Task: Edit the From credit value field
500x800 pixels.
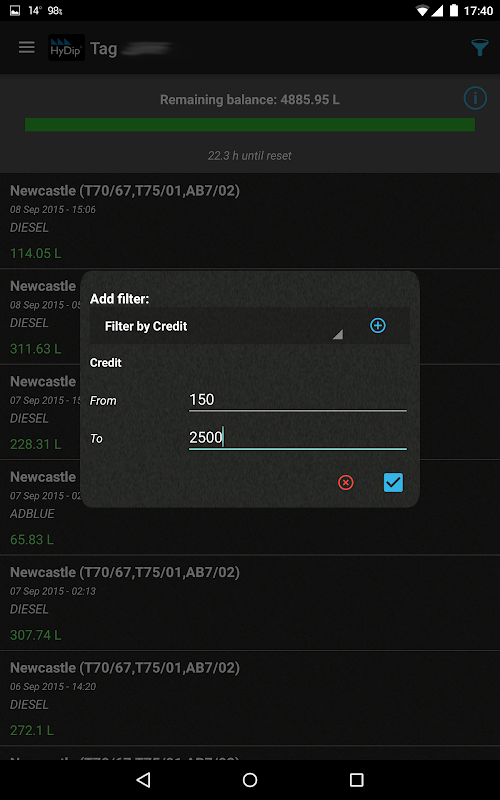Action: point(297,399)
